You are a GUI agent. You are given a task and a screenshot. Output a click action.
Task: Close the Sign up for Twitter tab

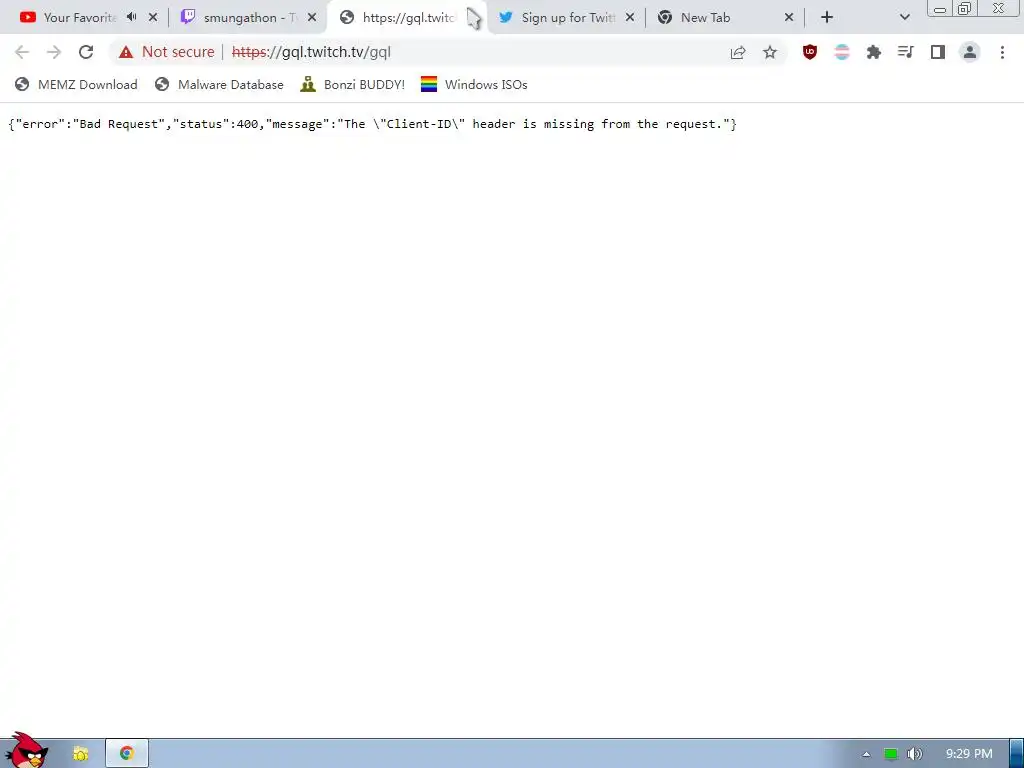pos(630,18)
